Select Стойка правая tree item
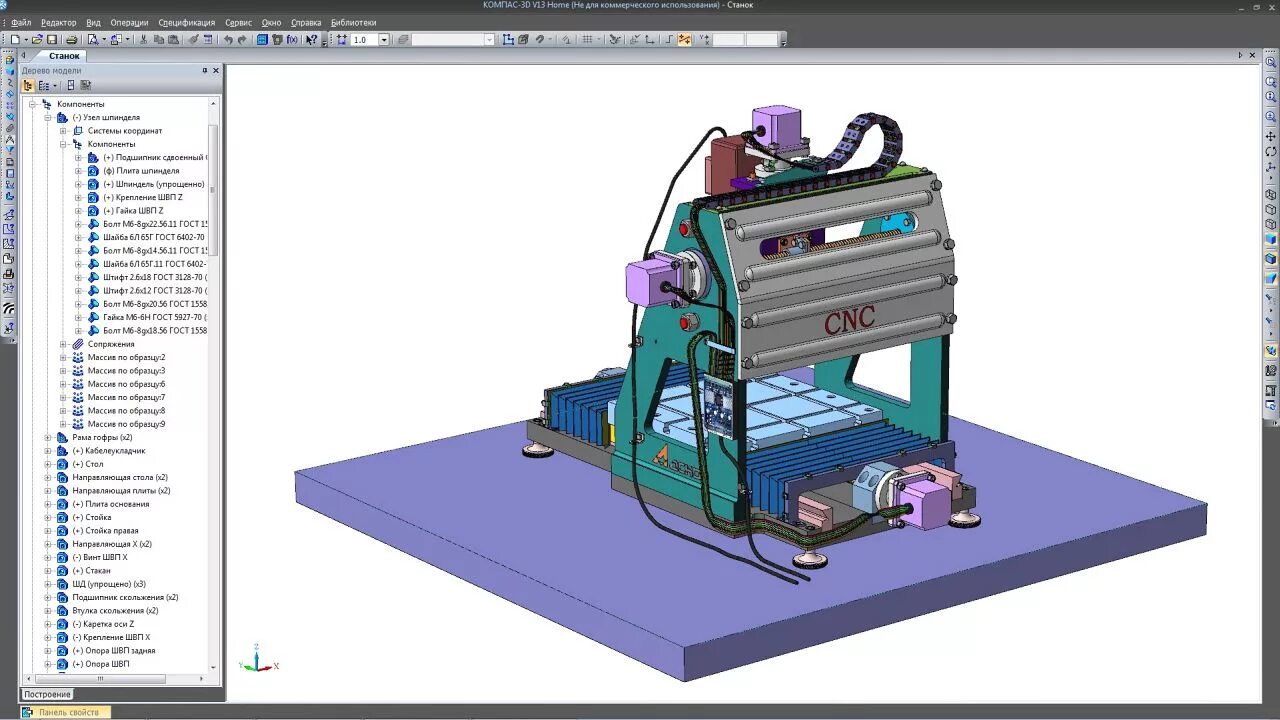Screen dimensions: 1280x720 105,531
